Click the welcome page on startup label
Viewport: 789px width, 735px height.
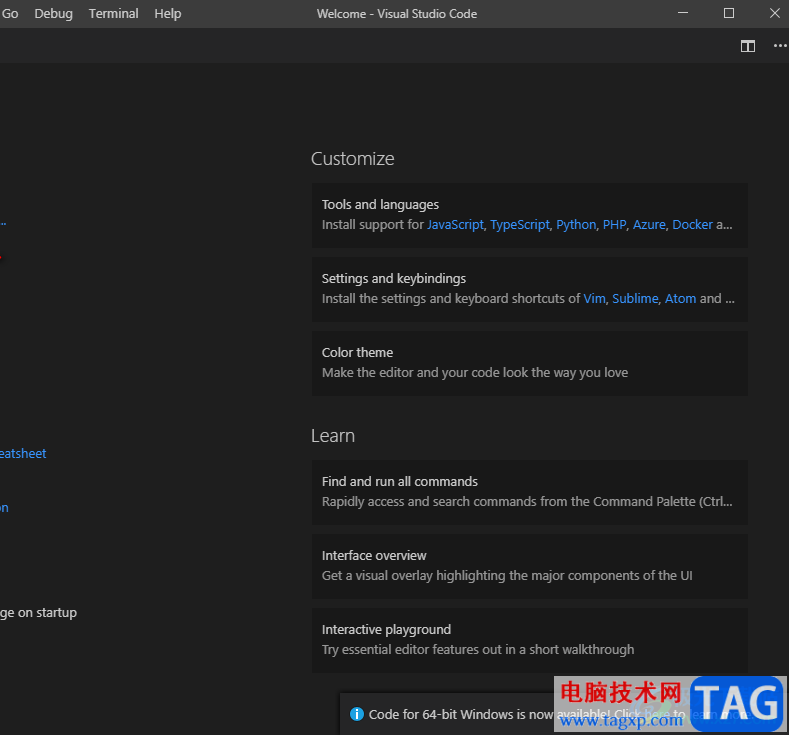pyautogui.click(x=38, y=613)
